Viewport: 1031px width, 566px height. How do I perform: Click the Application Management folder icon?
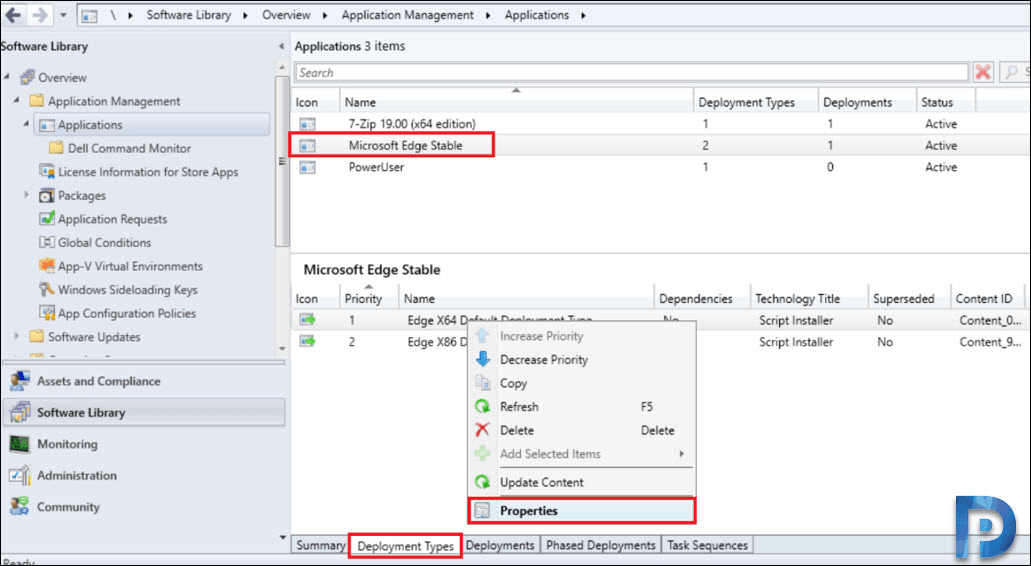[37, 101]
